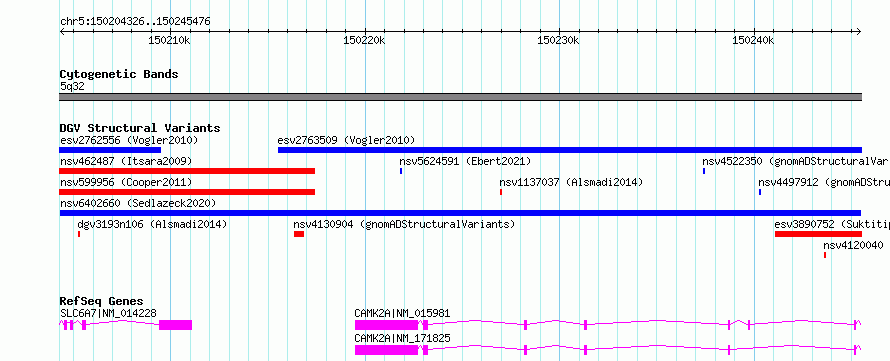Click the dgv3193n106 (Alsmadi2014) label
890x361 pixels.
click(152, 224)
